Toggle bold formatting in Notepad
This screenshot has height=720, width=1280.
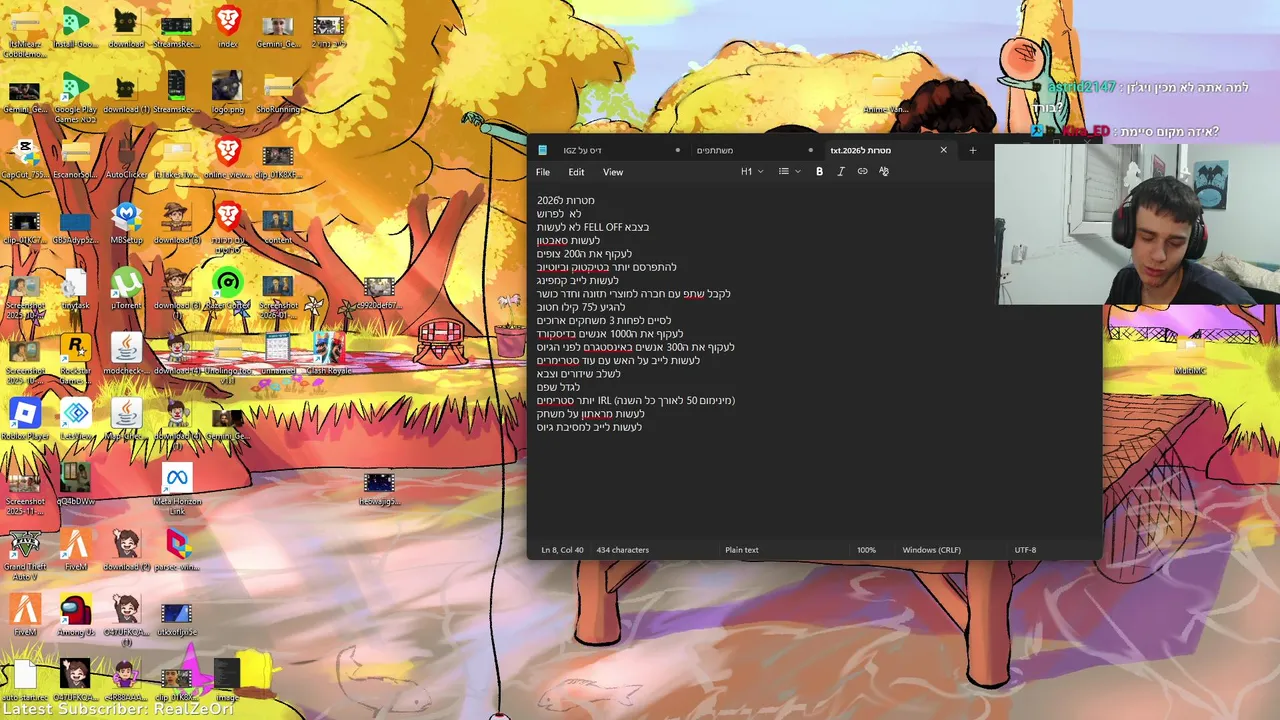(x=819, y=172)
